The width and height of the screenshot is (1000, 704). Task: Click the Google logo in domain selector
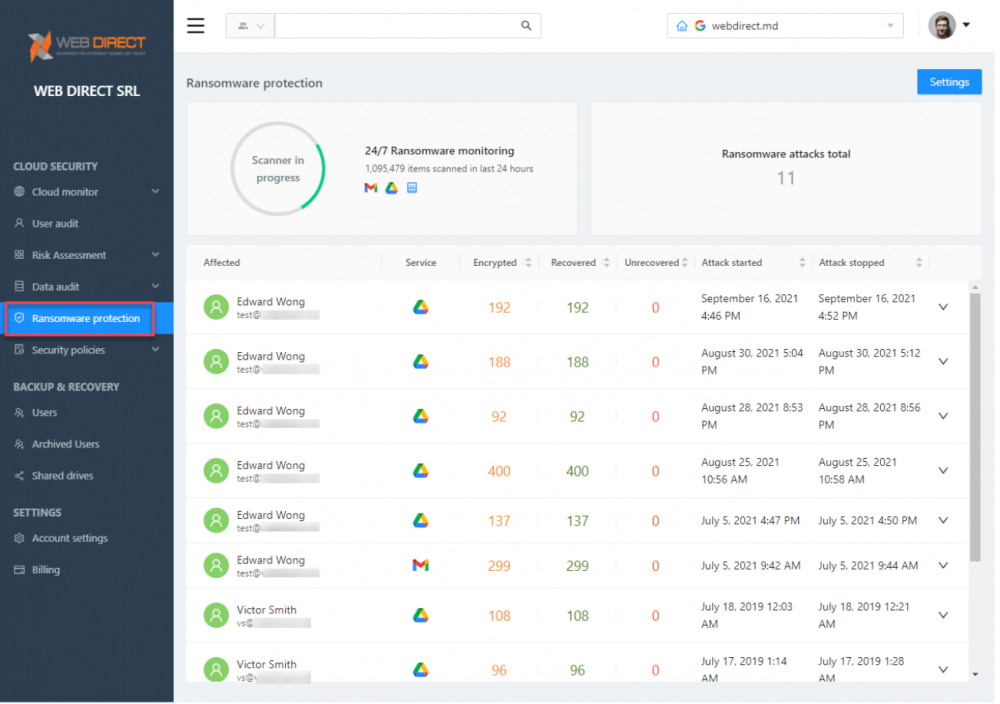[700, 26]
